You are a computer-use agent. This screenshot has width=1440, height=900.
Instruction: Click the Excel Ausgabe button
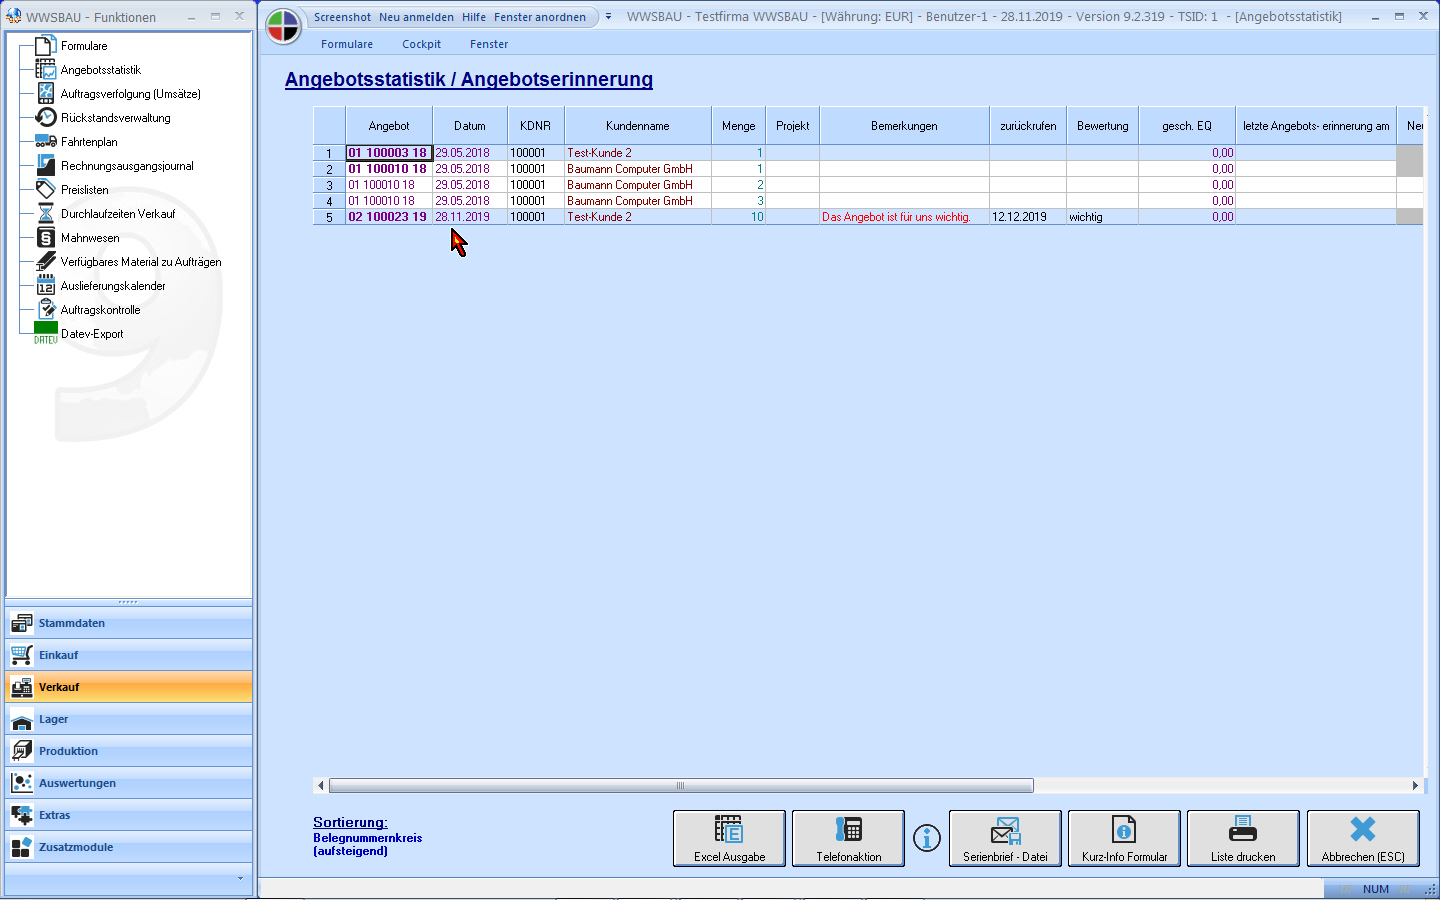[x=729, y=838]
